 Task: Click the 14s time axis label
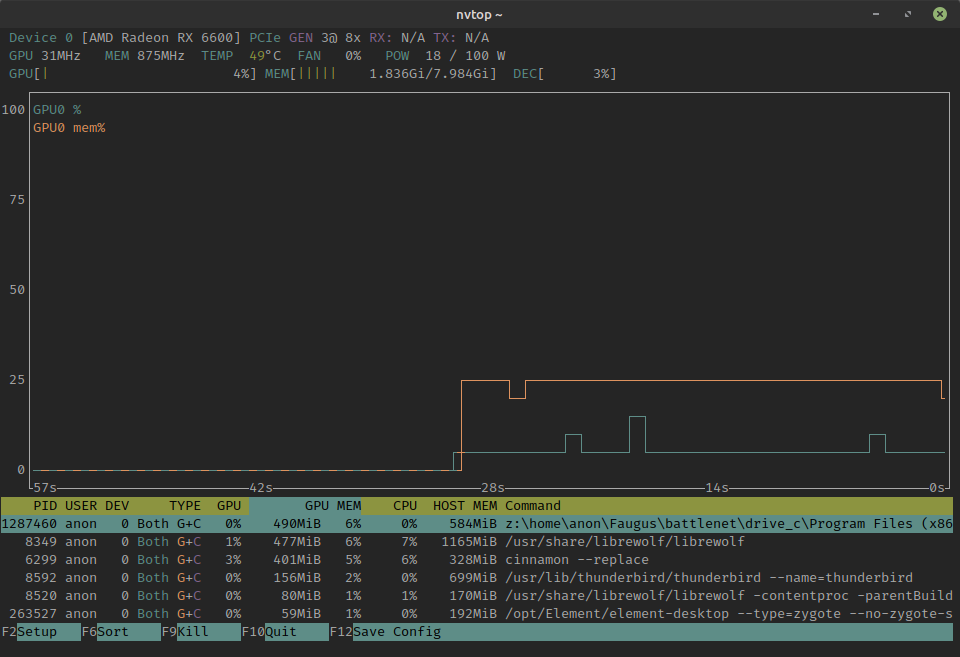click(x=717, y=488)
